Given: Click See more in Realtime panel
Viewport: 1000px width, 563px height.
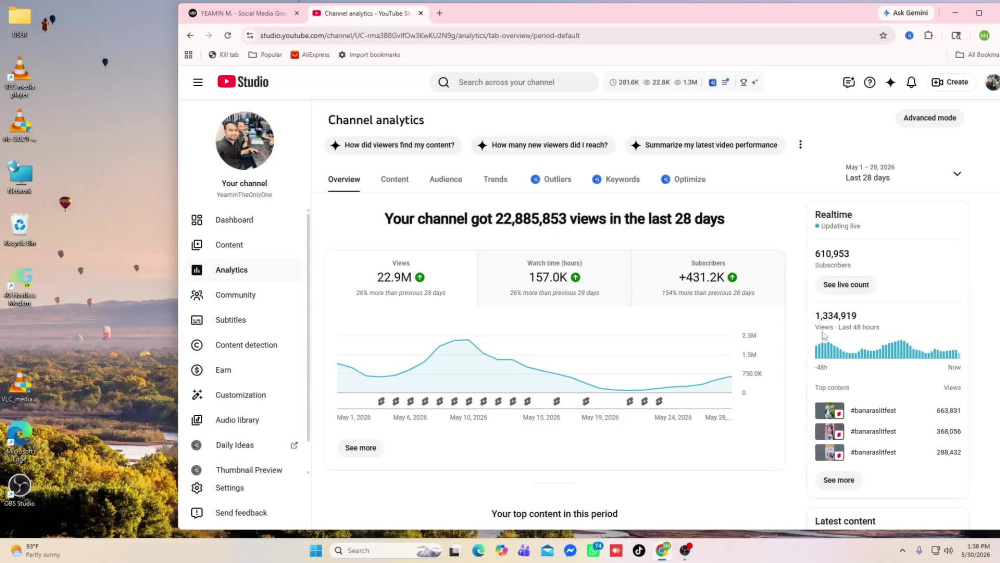Looking at the screenshot, I should (x=838, y=480).
